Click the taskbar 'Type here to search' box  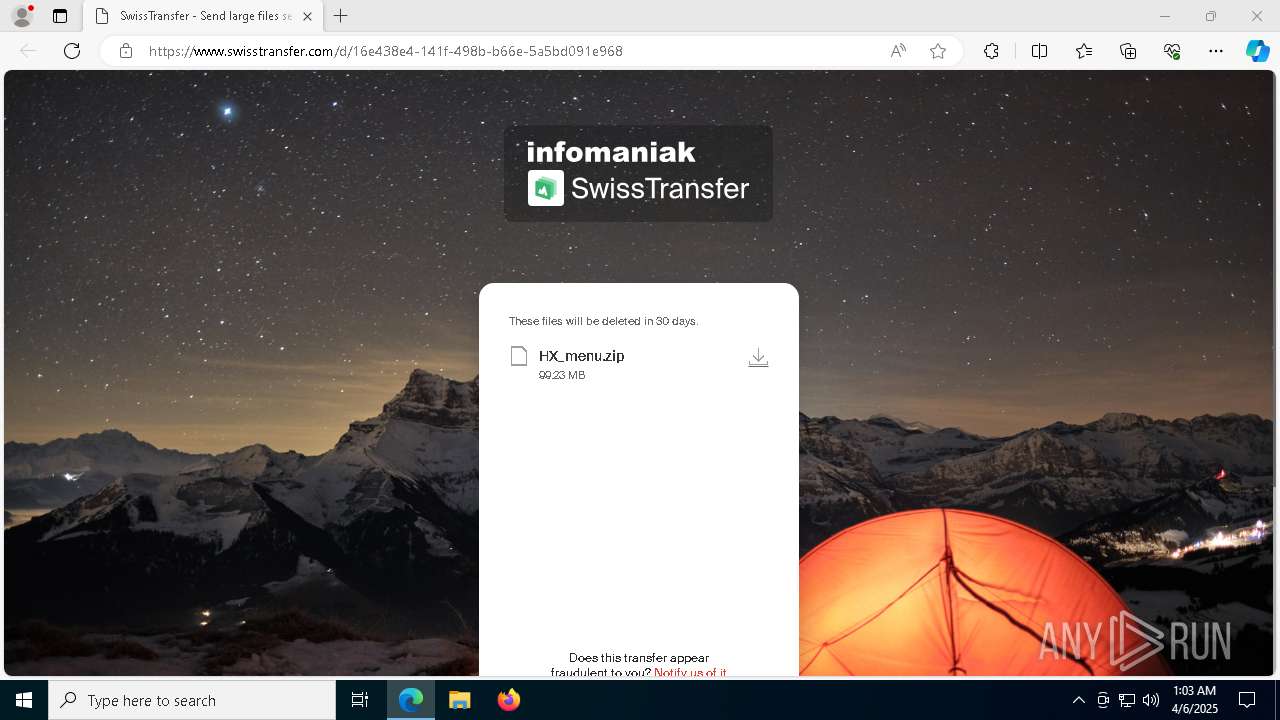(x=192, y=700)
